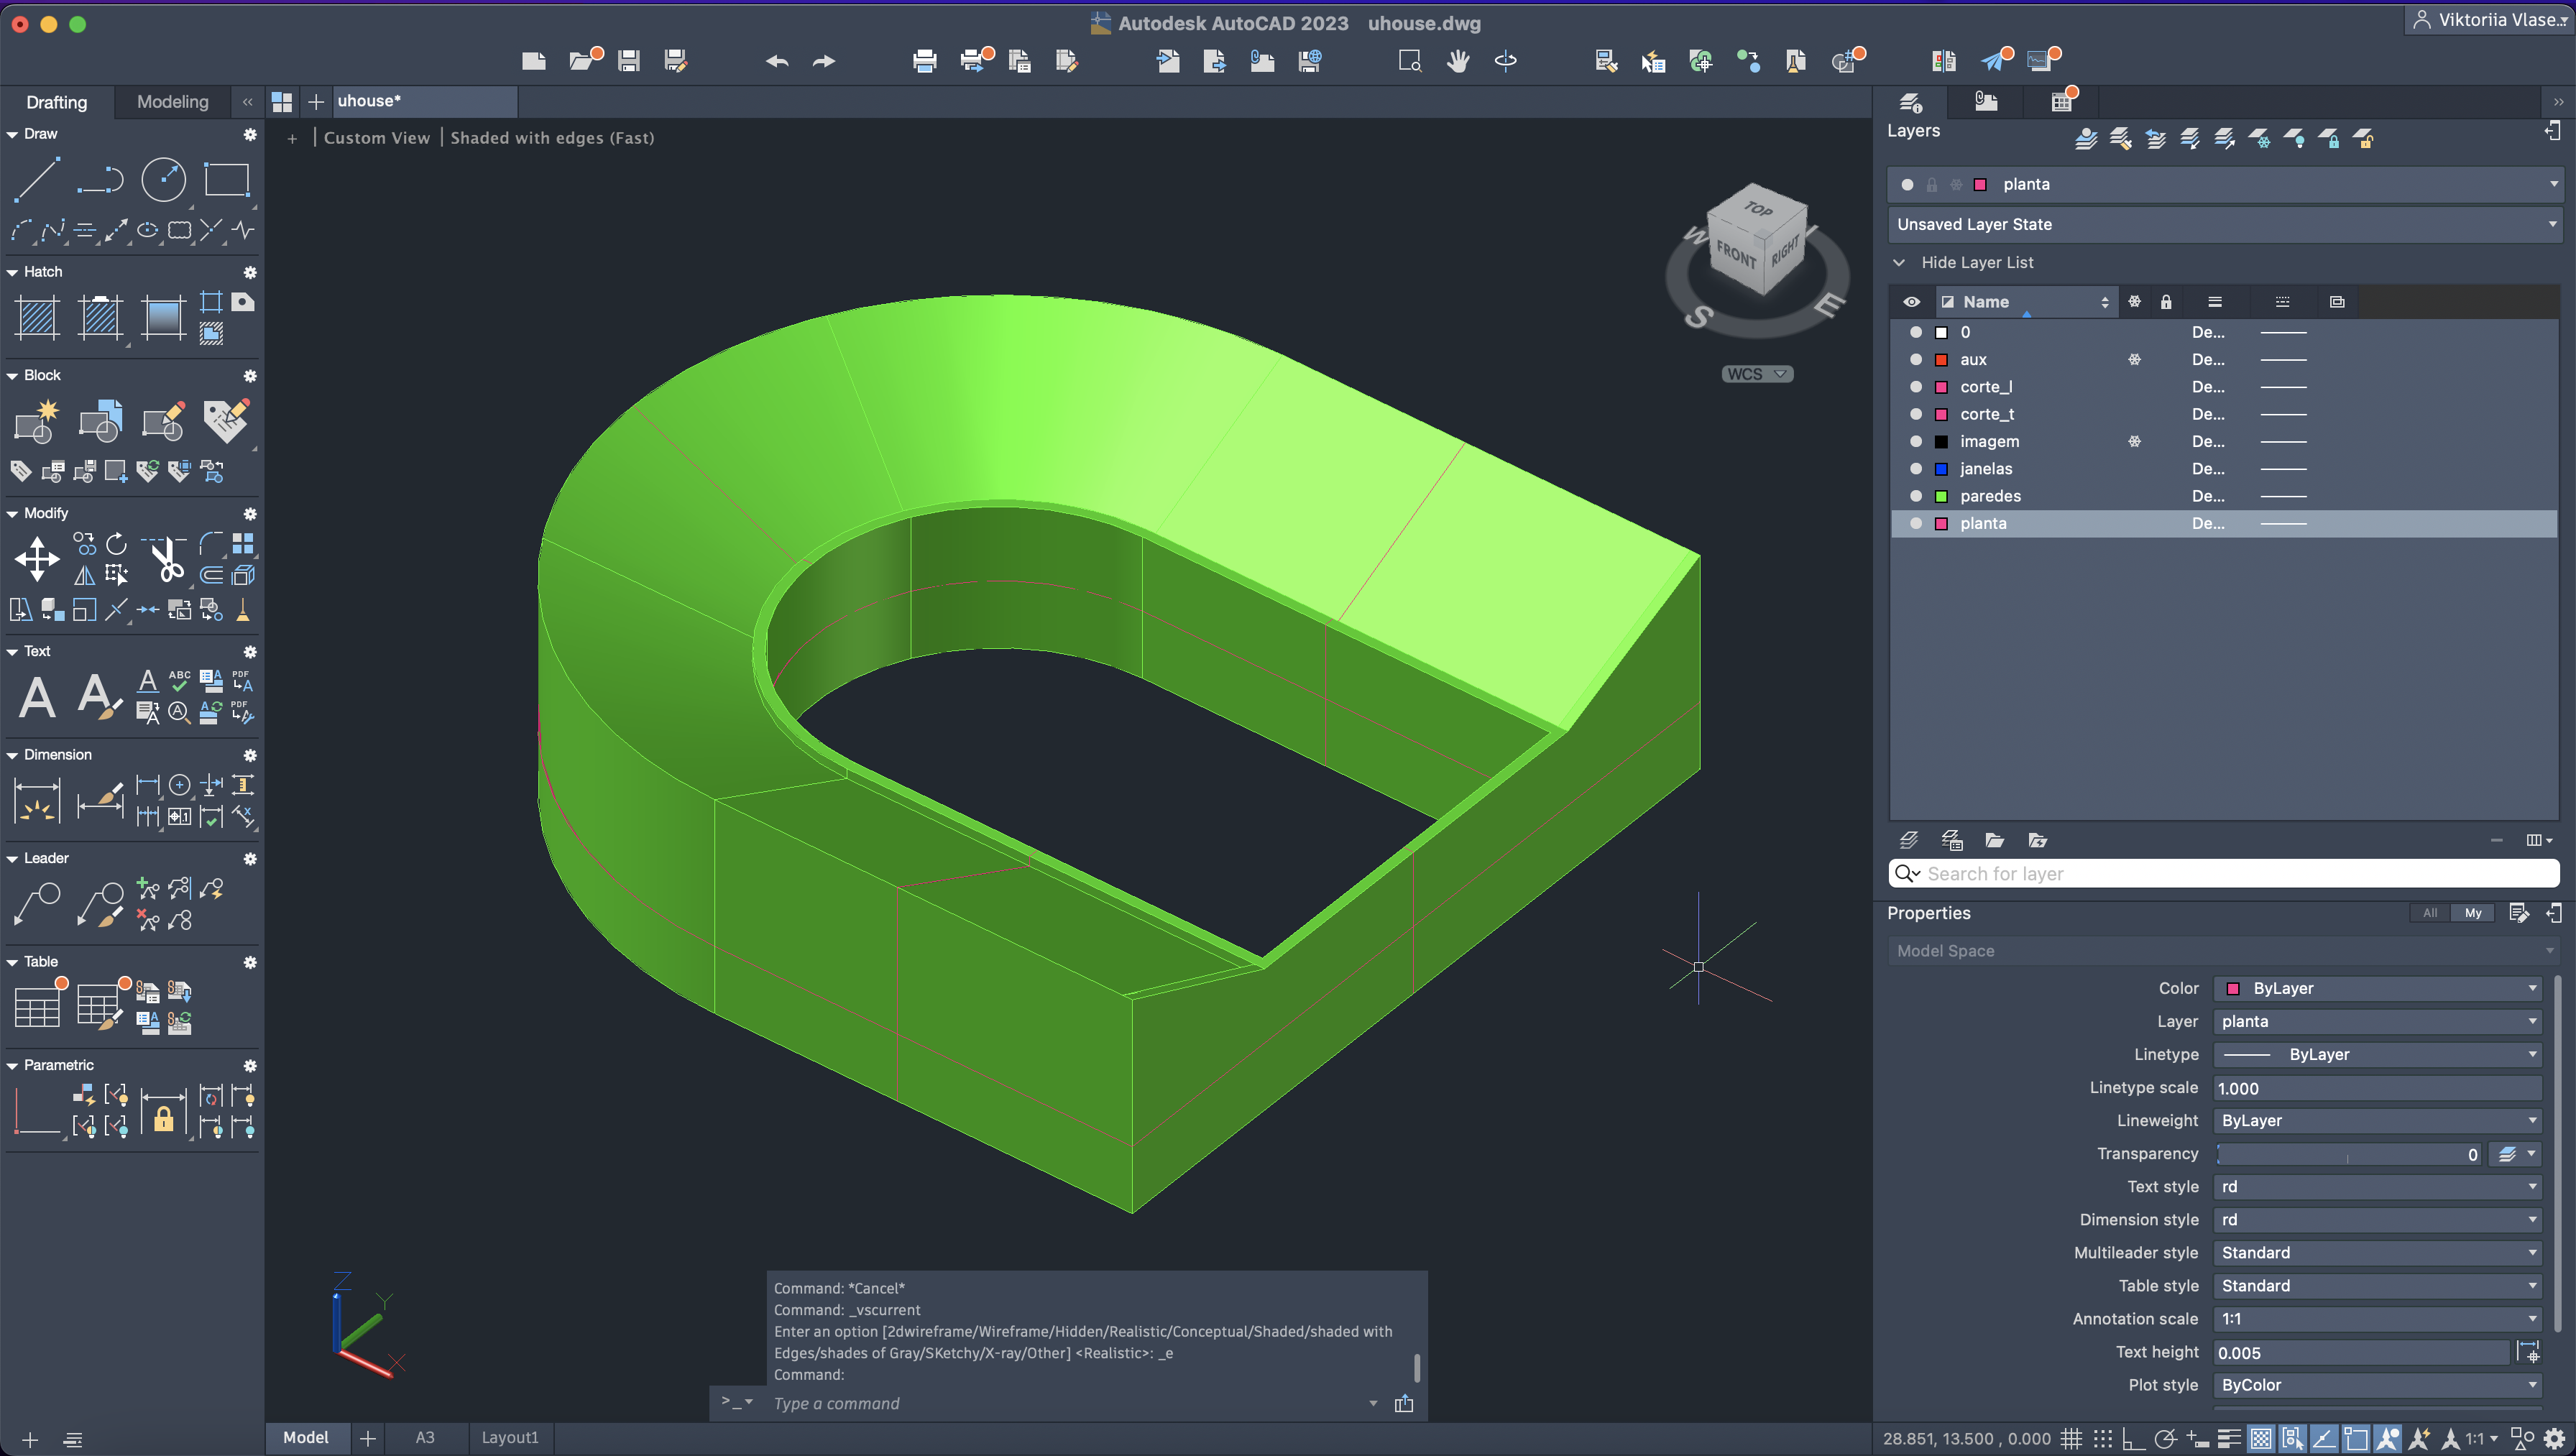
Task: Select the Trim scissors tool
Action: point(167,559)
